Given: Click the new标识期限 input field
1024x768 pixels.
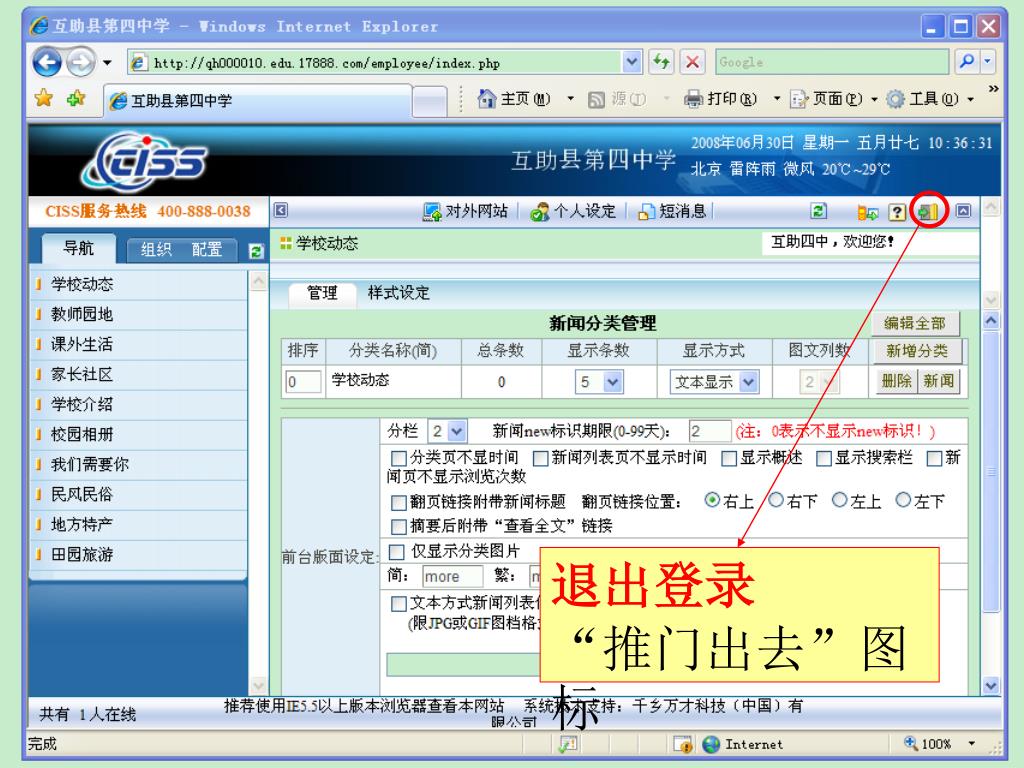Looking at the screenshot, I should tap(709, 431).
